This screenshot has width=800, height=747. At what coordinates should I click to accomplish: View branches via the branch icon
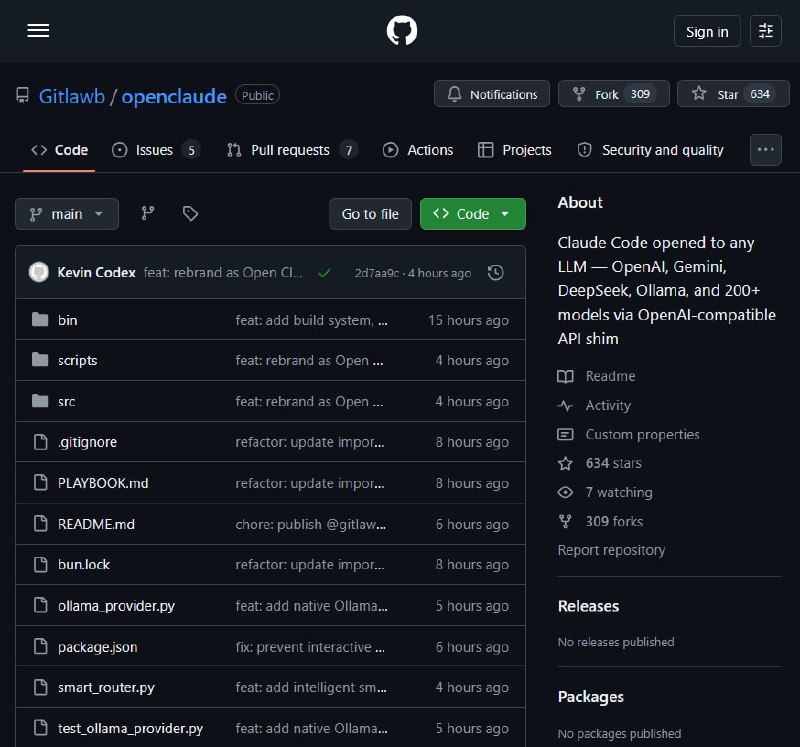(148, 213)
